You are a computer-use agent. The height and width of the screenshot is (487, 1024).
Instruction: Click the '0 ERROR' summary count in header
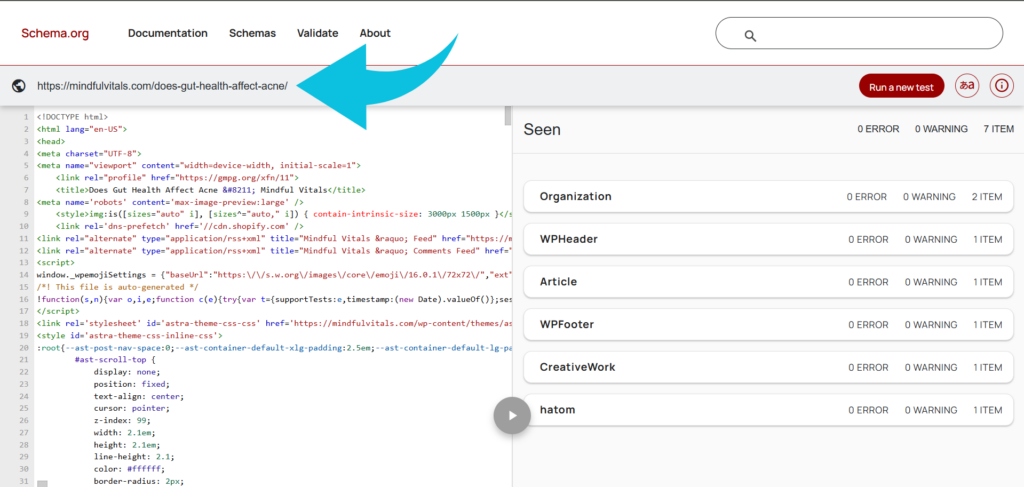(x=878, y=129)
